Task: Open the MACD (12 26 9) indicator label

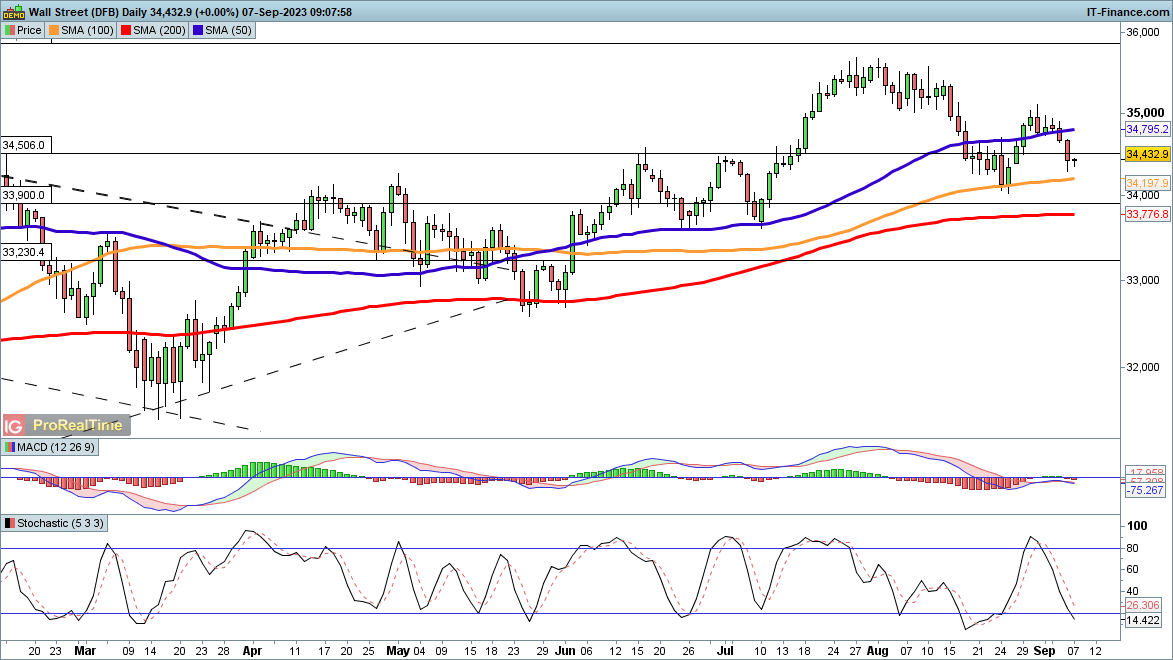Action: [55, 445]
